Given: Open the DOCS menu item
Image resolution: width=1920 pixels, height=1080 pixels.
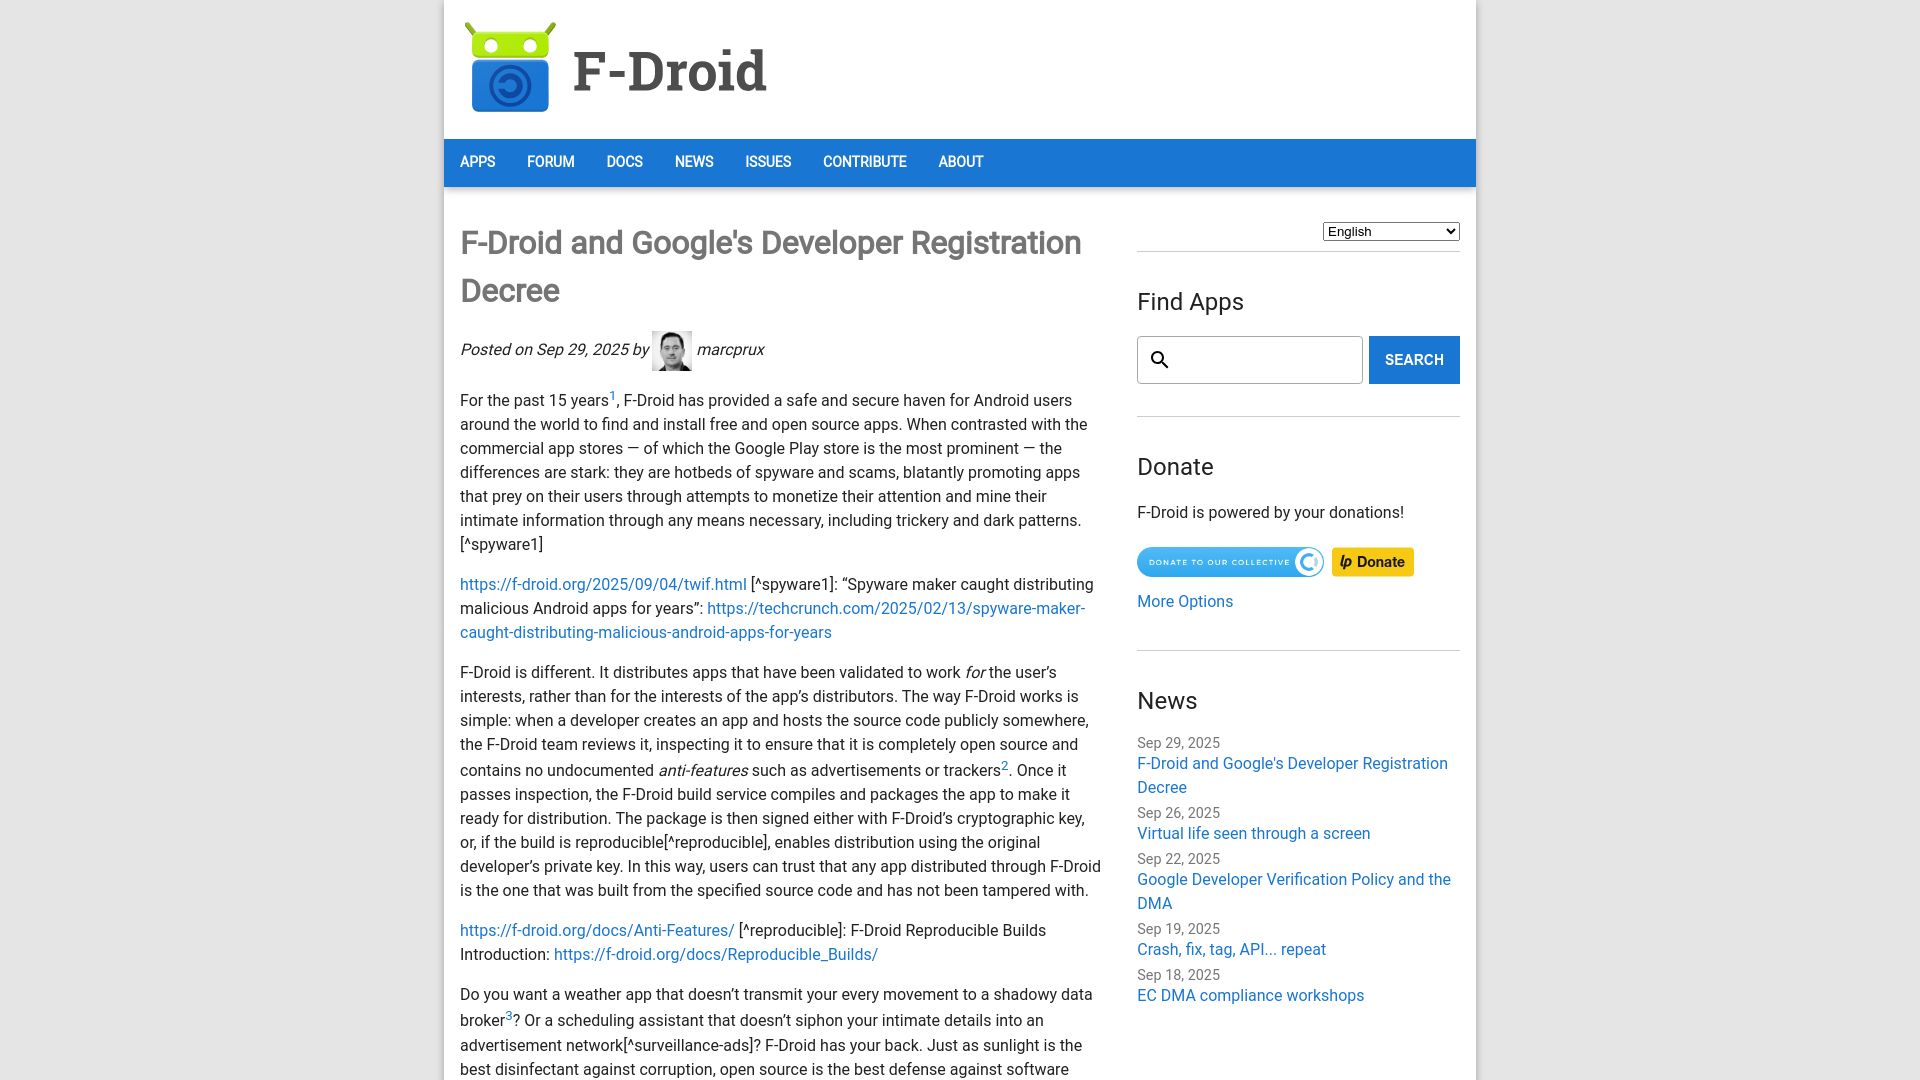Looking at the screenshot, I should tap(624, 162).
